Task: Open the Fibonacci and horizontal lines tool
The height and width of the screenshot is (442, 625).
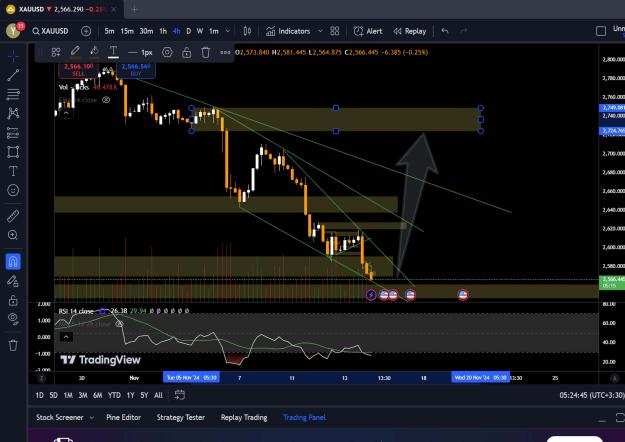Action: click(13, 94)
